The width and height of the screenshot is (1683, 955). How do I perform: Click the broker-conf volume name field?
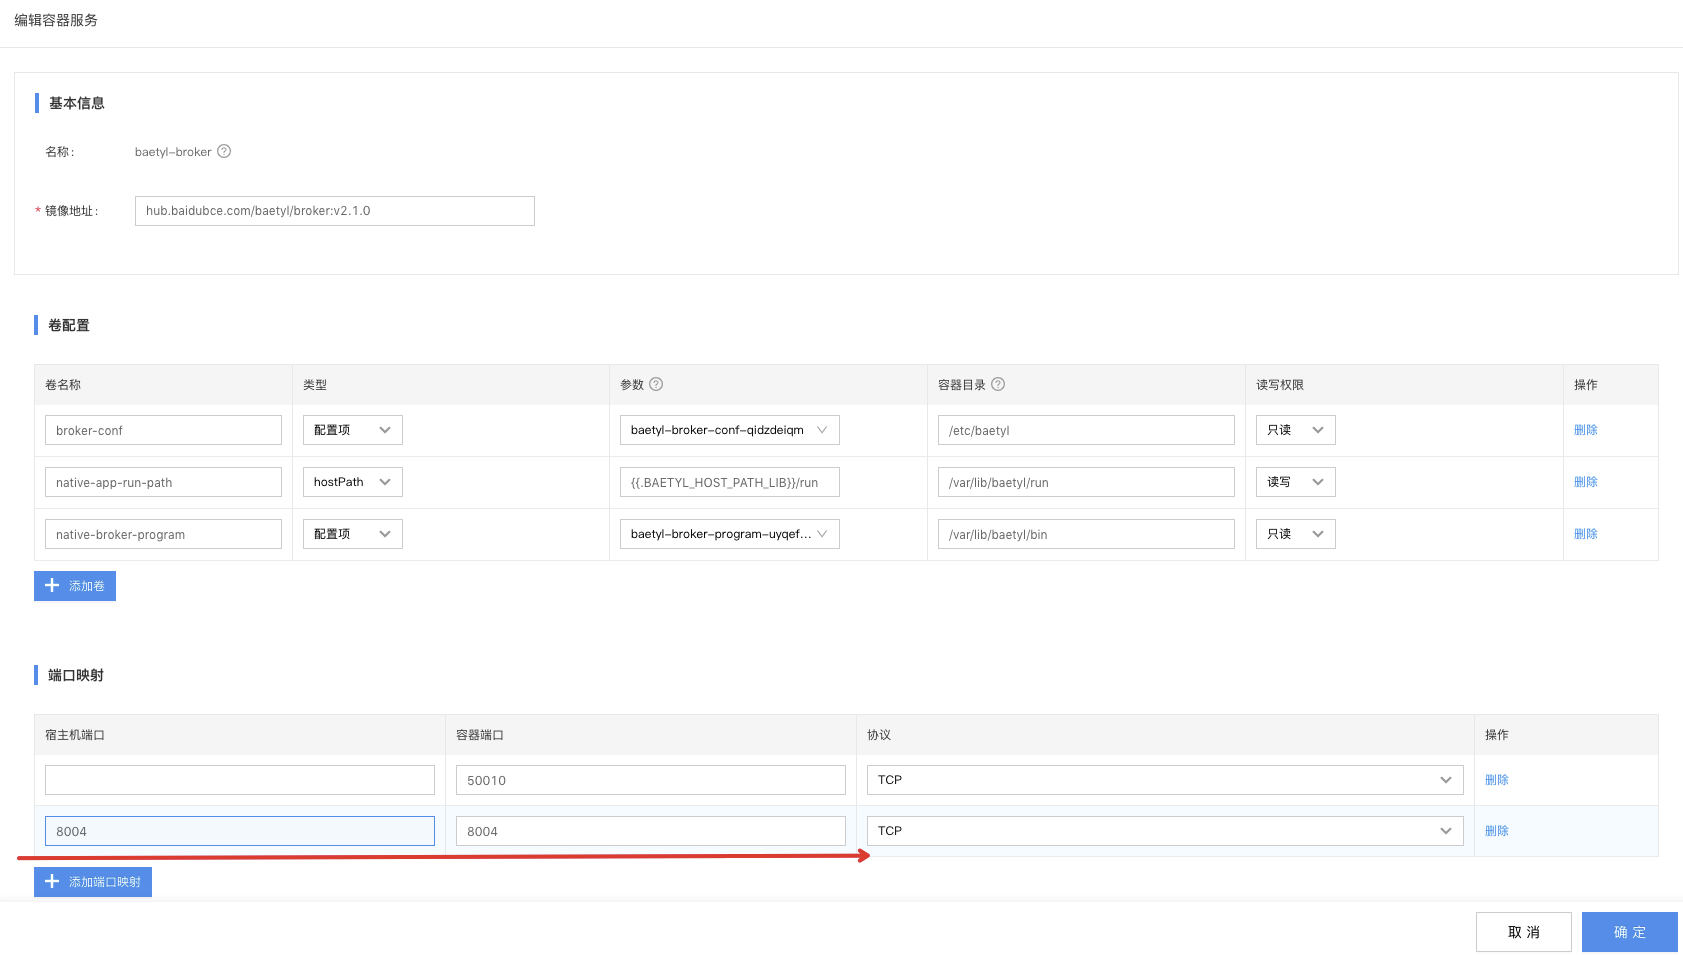click(163, 430)
